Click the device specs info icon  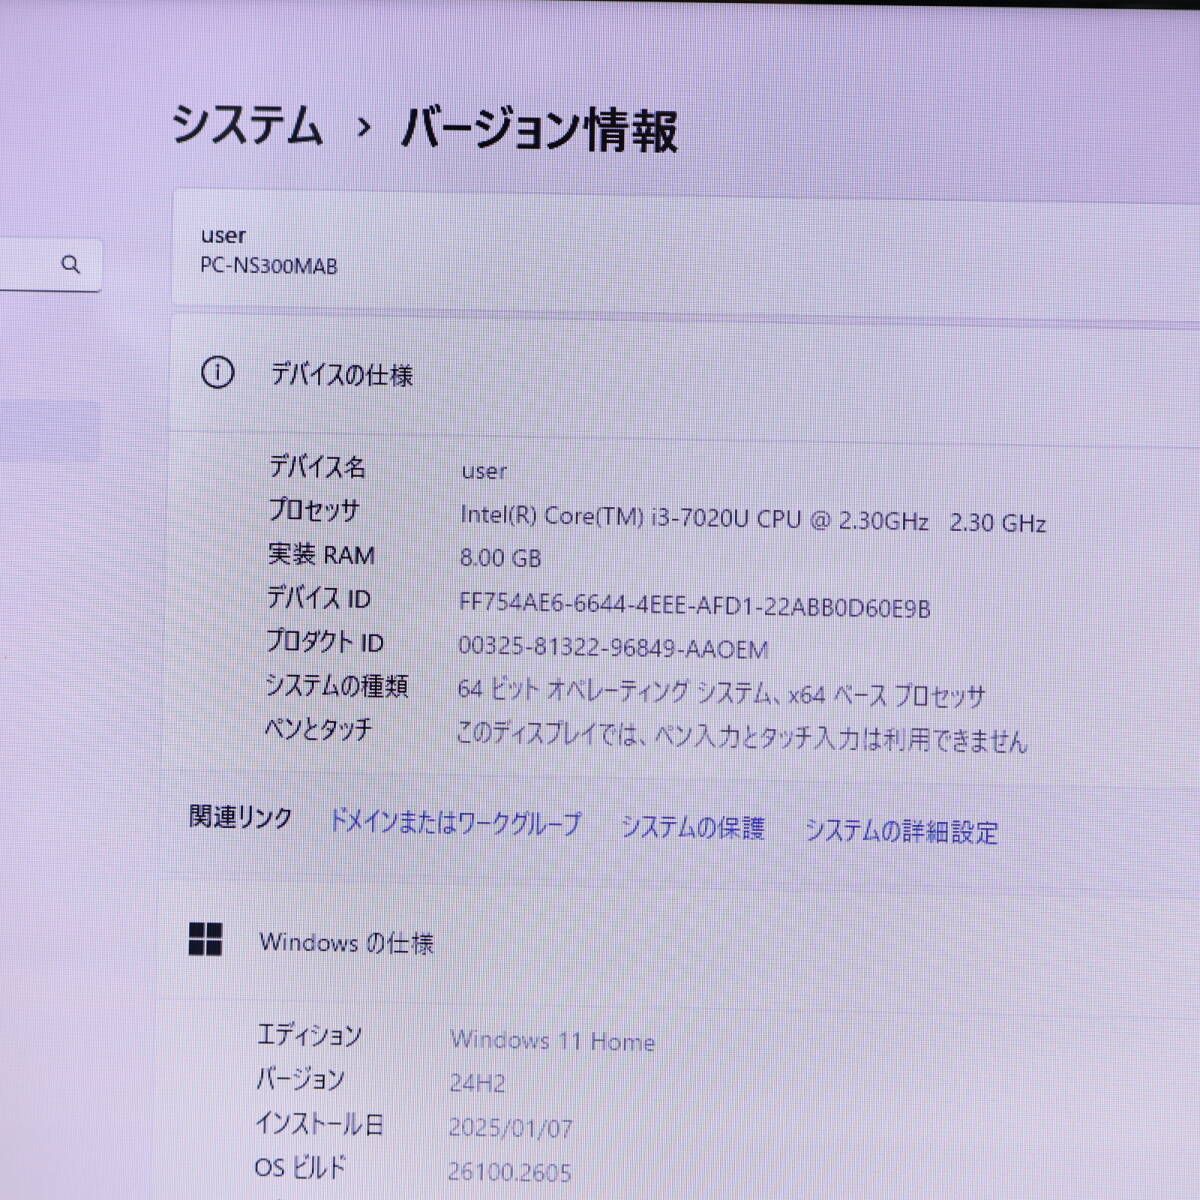point(218,373)
